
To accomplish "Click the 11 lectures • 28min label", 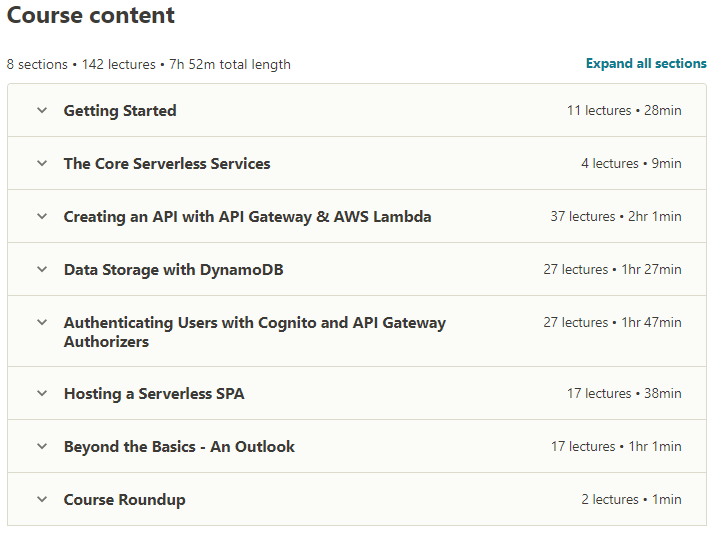I will (x=624, y=111).
